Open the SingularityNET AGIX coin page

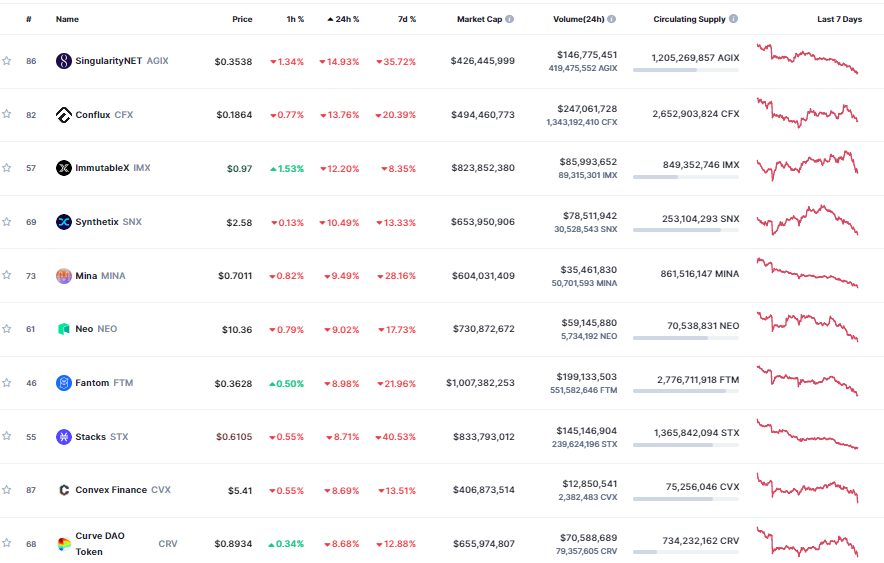pos(122,61)
